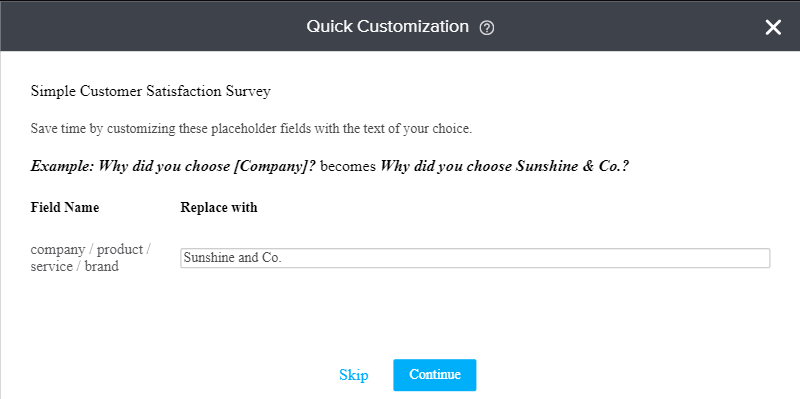Click the Continue button
Viewport: 800px width, 399px height.
[x=435, y=375]
